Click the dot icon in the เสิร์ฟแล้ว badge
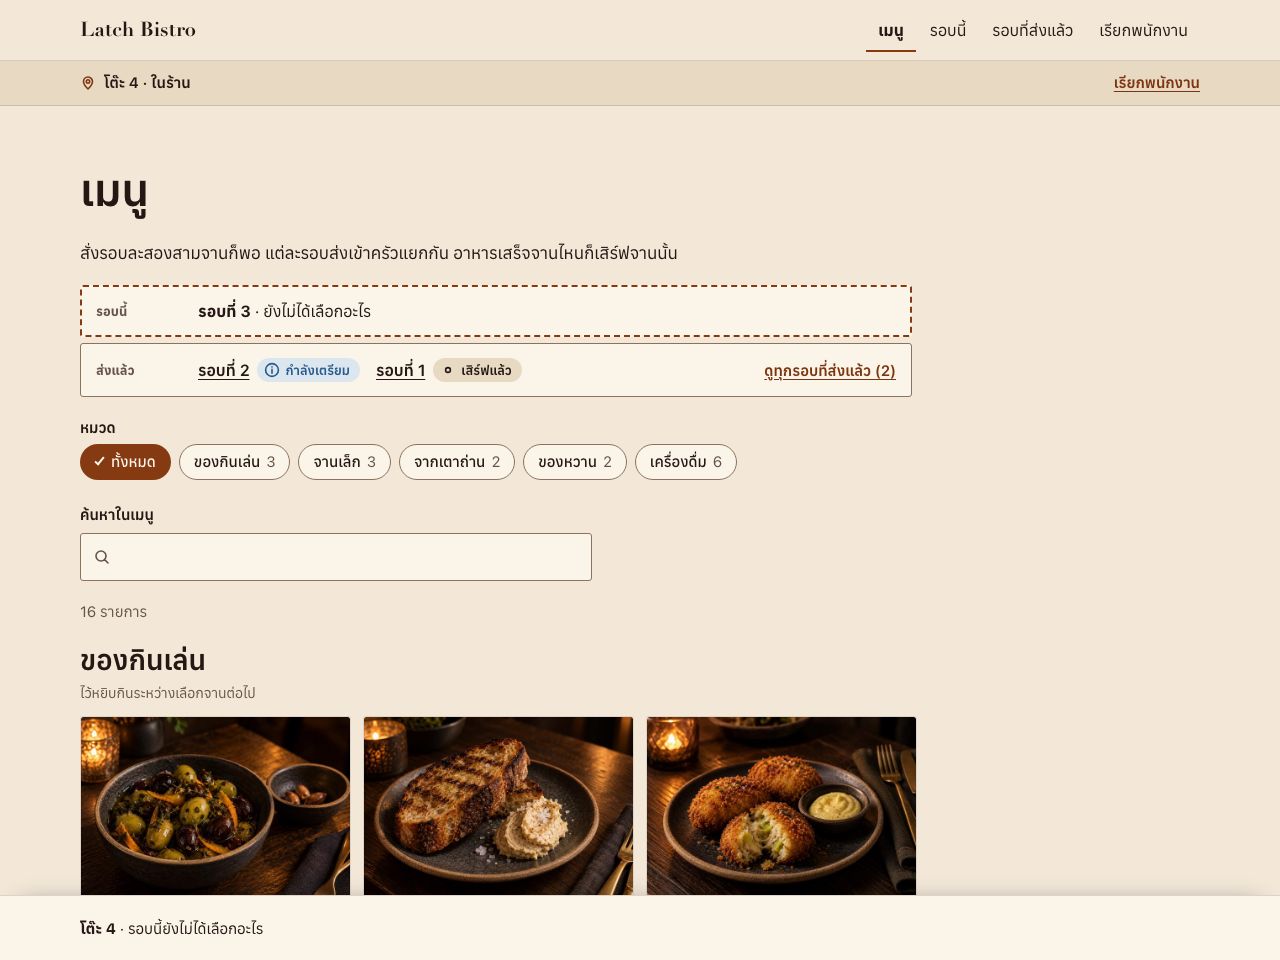The image size is (1280, 960). (x=448, y=370)
